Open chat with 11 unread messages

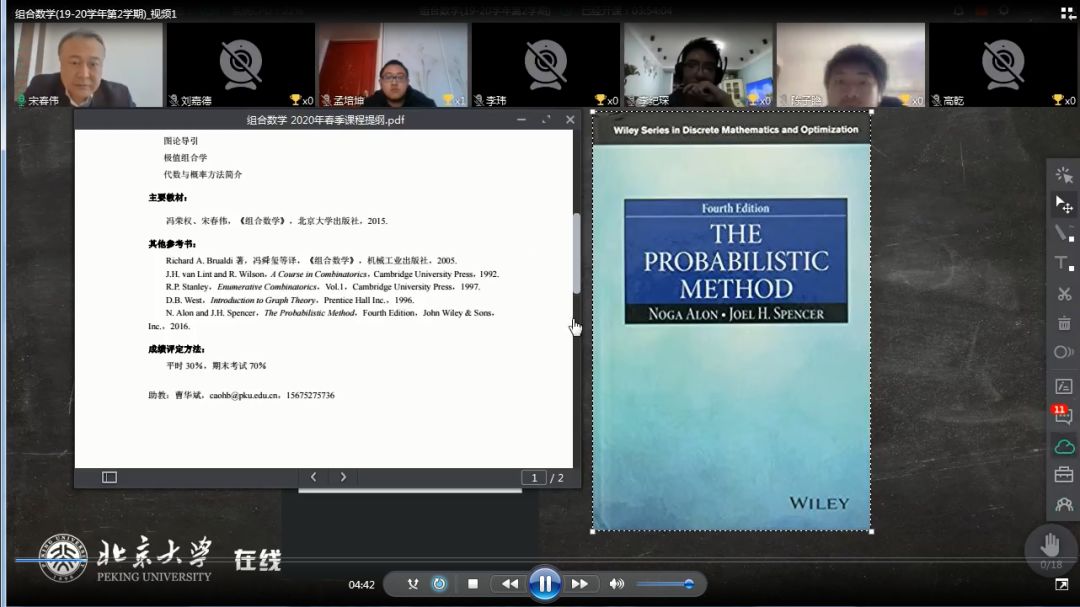[x=1063, y=415]
